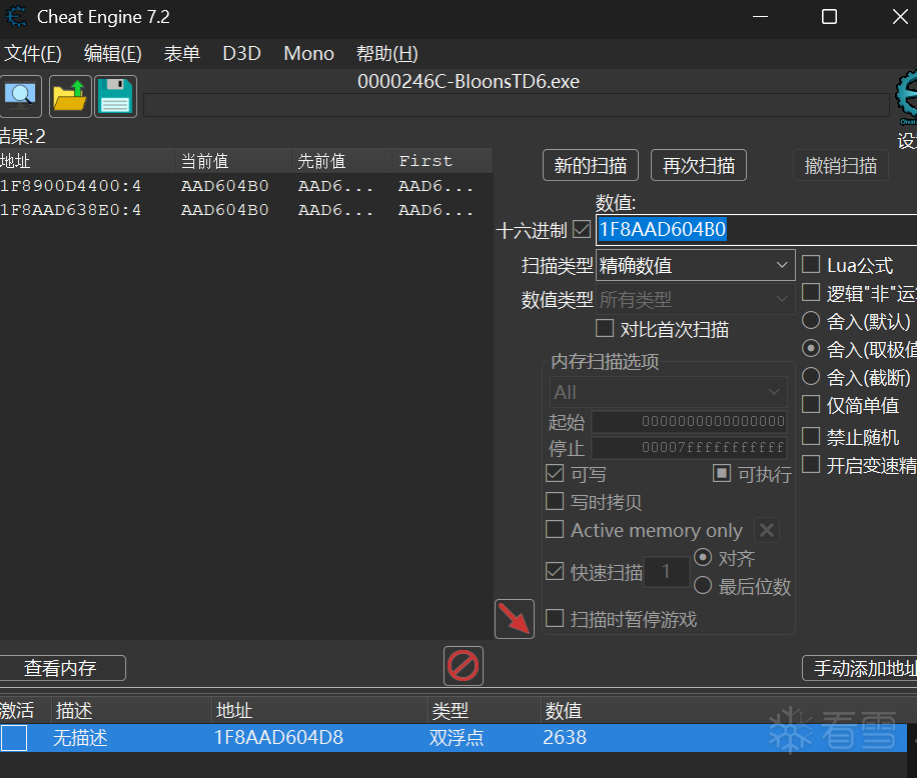917x778 pixels.
Task: Toggle the 可执行 checkbox
Action: [722, 473]
